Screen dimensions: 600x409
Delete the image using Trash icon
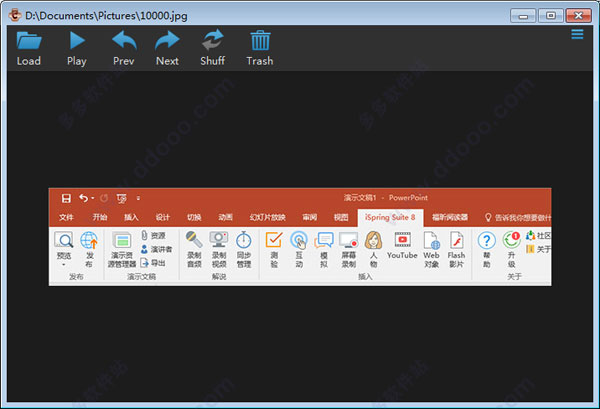(260, 41)
